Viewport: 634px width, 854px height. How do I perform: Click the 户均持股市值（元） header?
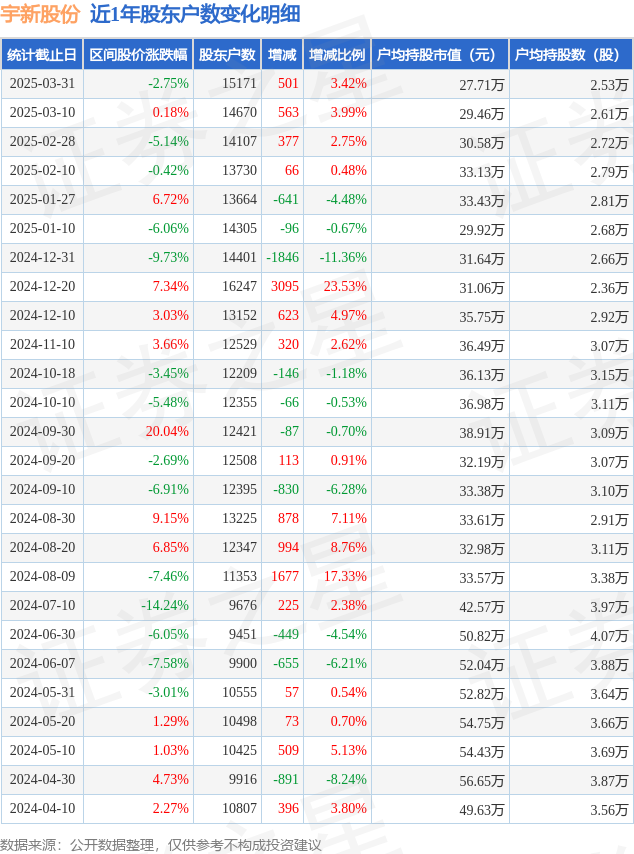click(440, 54)
